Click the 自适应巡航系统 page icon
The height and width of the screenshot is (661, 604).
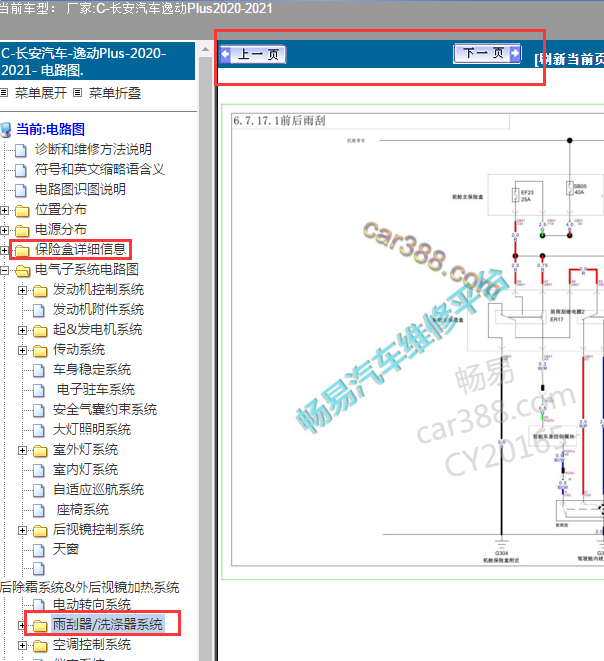(39, 491)
